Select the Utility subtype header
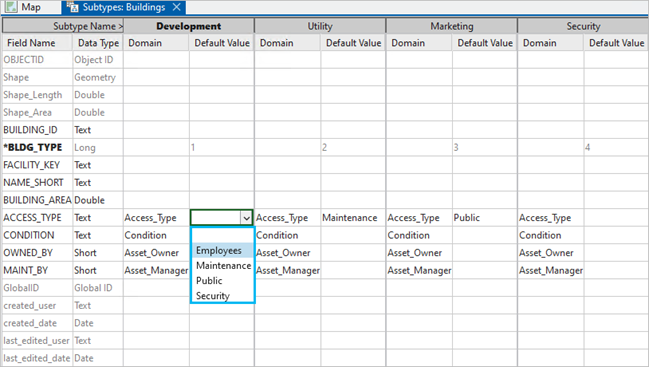 coord(320,26)
